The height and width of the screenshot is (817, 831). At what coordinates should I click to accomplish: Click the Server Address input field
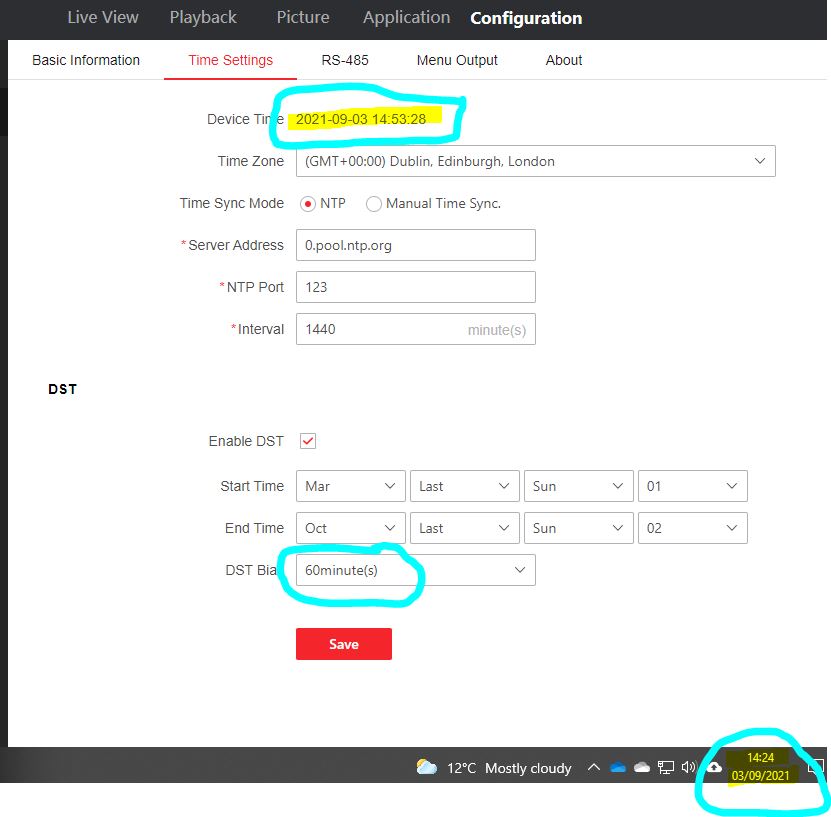coord(415,245)
